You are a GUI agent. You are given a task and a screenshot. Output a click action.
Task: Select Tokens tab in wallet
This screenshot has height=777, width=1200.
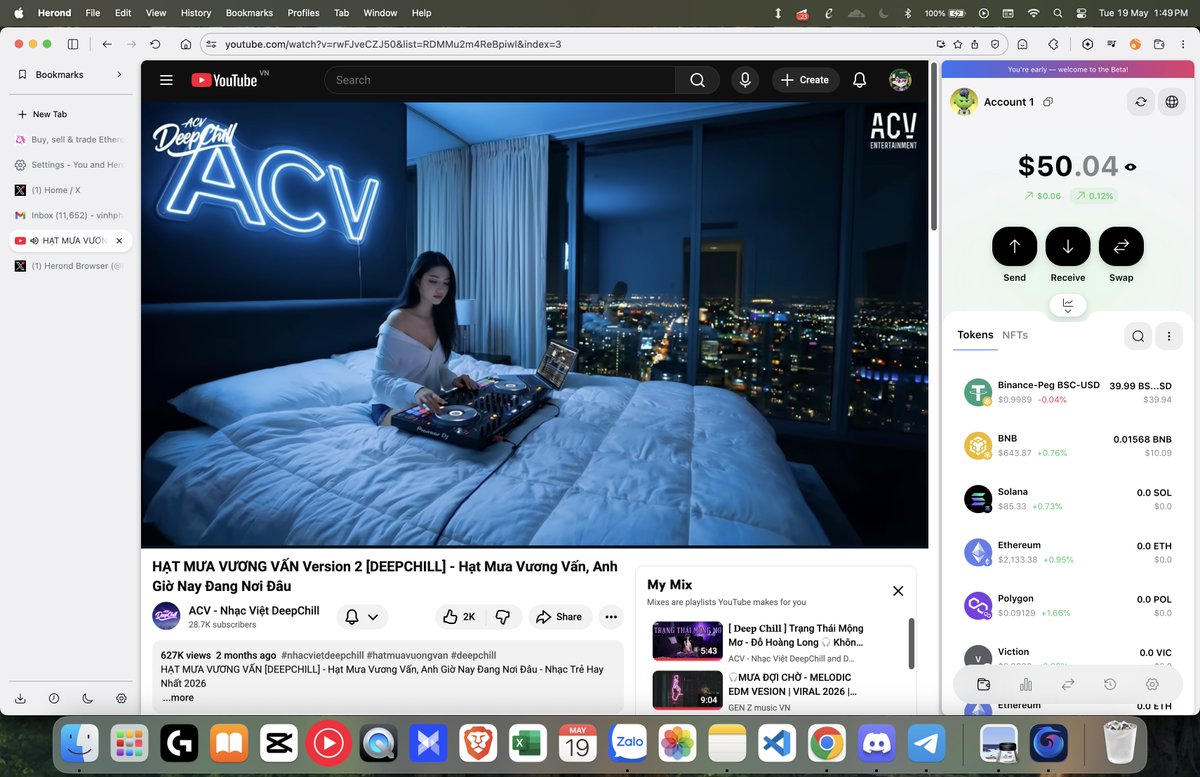975,335
